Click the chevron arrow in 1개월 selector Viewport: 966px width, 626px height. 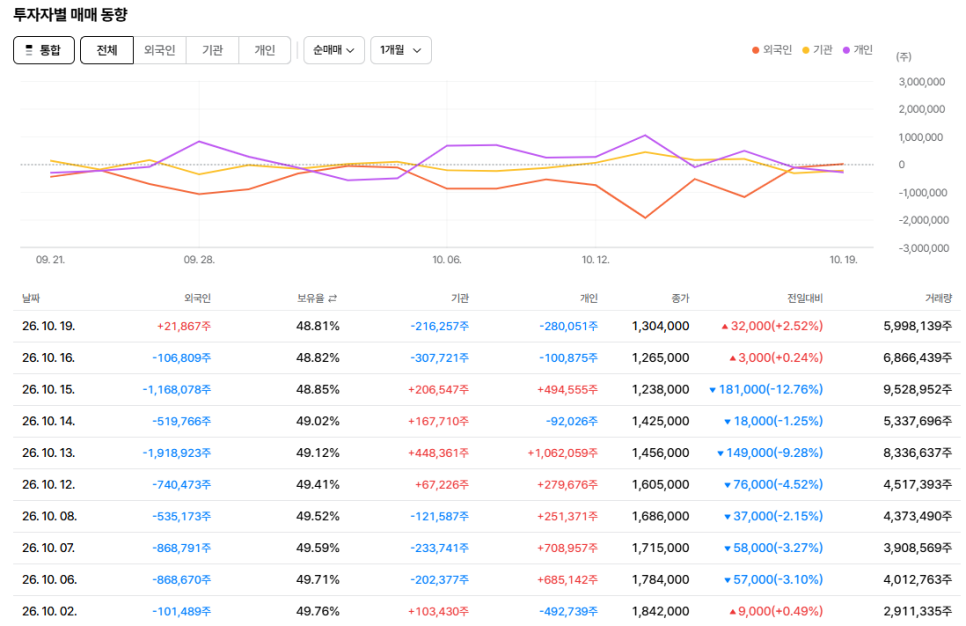pyautogui.click(x=417, y=51)
